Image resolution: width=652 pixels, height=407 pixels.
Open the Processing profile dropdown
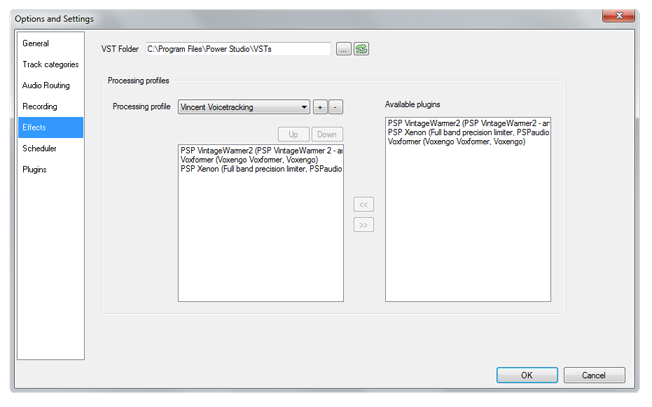pos(244,107)
